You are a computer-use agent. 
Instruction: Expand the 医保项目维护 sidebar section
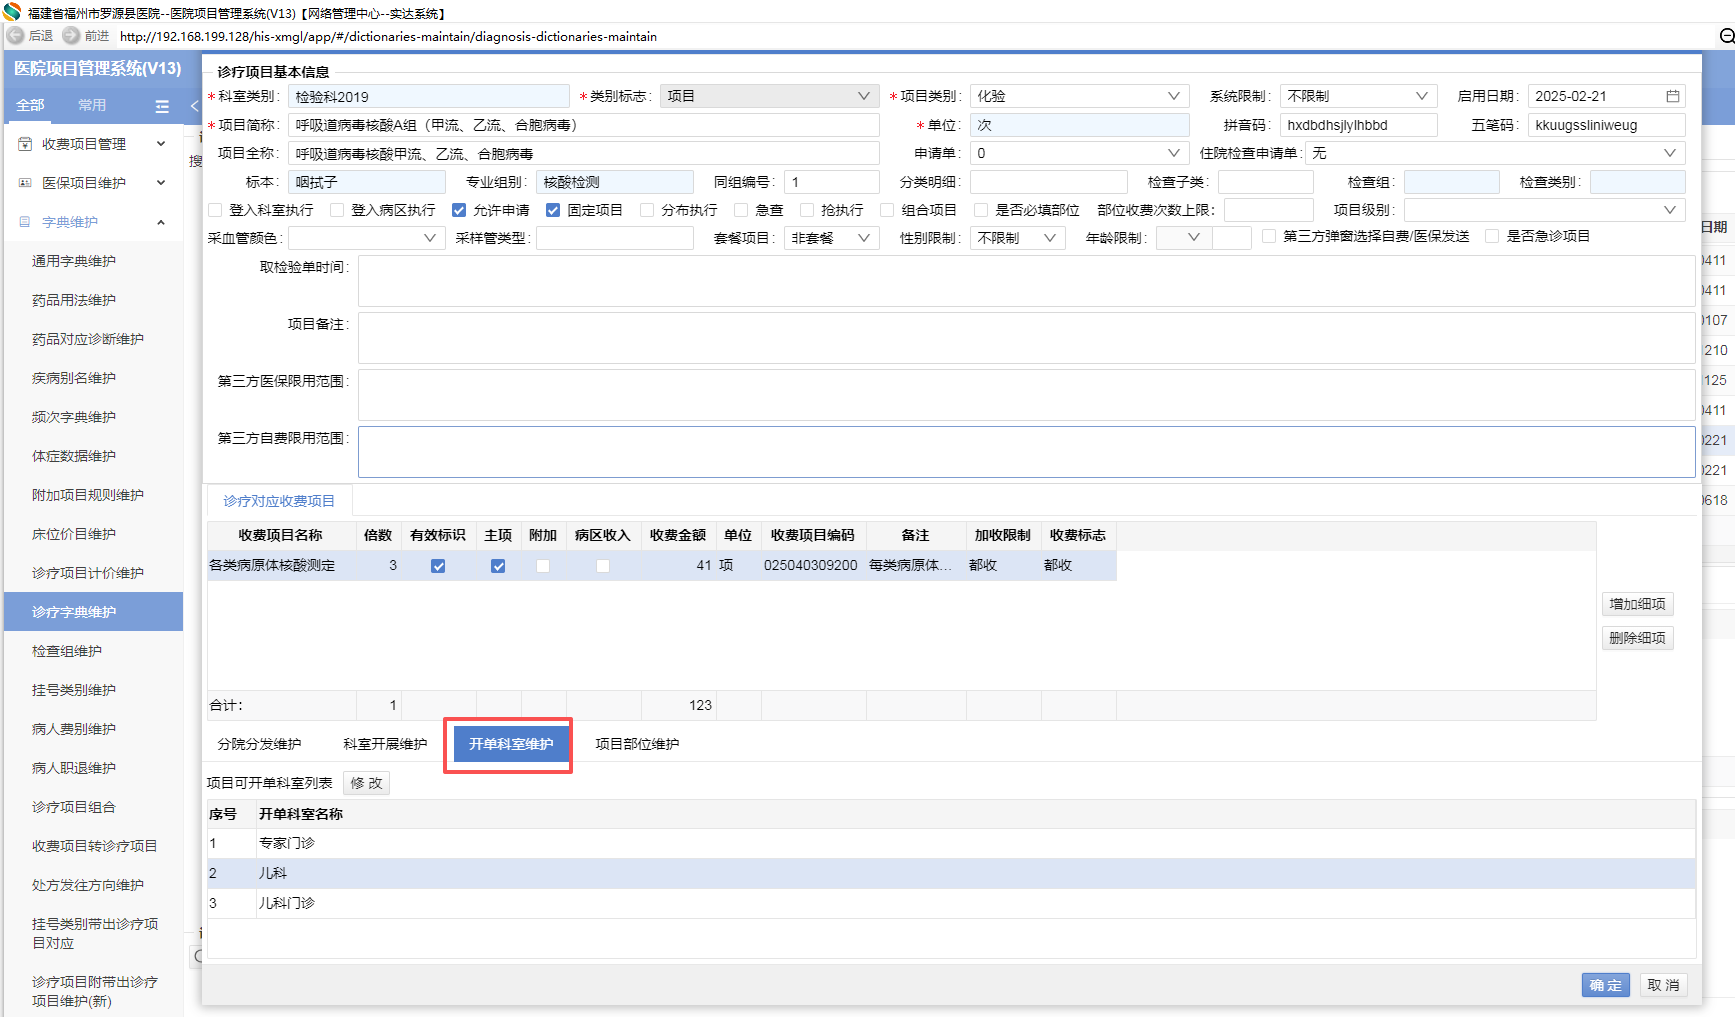coord(161,183)
